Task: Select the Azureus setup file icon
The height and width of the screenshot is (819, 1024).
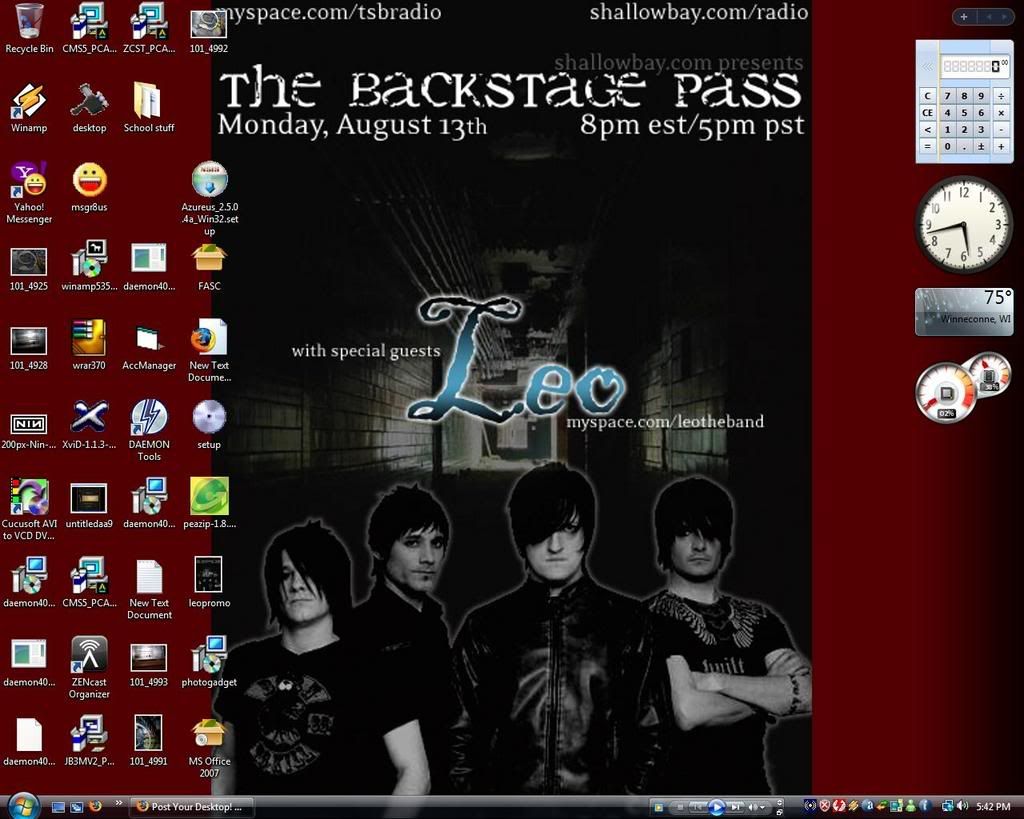Action: pos(209,180)
